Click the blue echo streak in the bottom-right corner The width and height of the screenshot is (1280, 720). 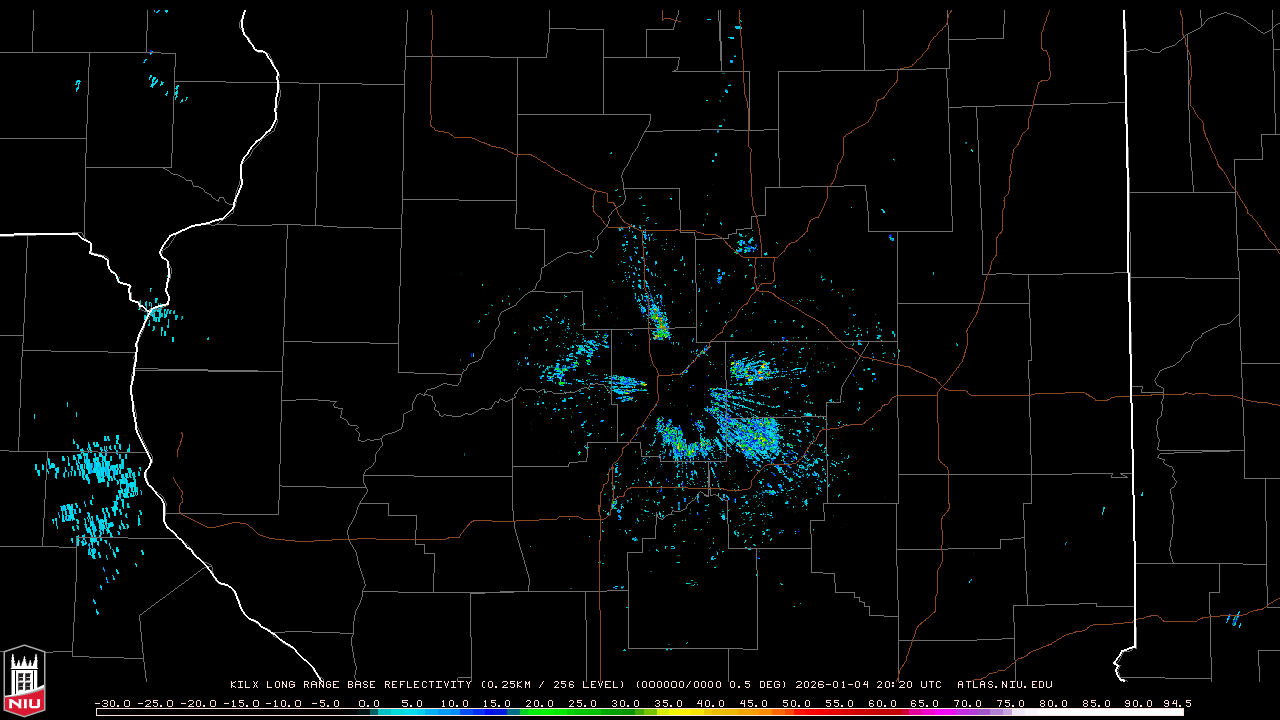point(1233,618)
